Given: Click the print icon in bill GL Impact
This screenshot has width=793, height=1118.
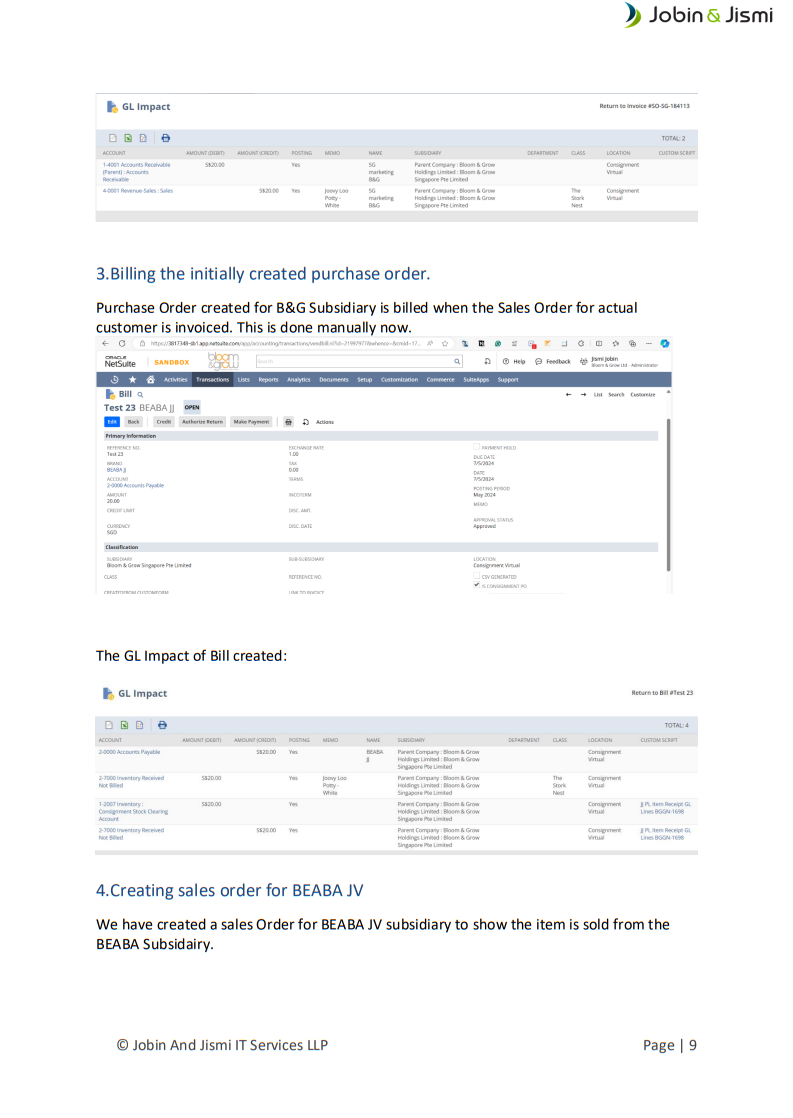Looking at the screenshot, I should pyautogui.click(x=163, y=725).
